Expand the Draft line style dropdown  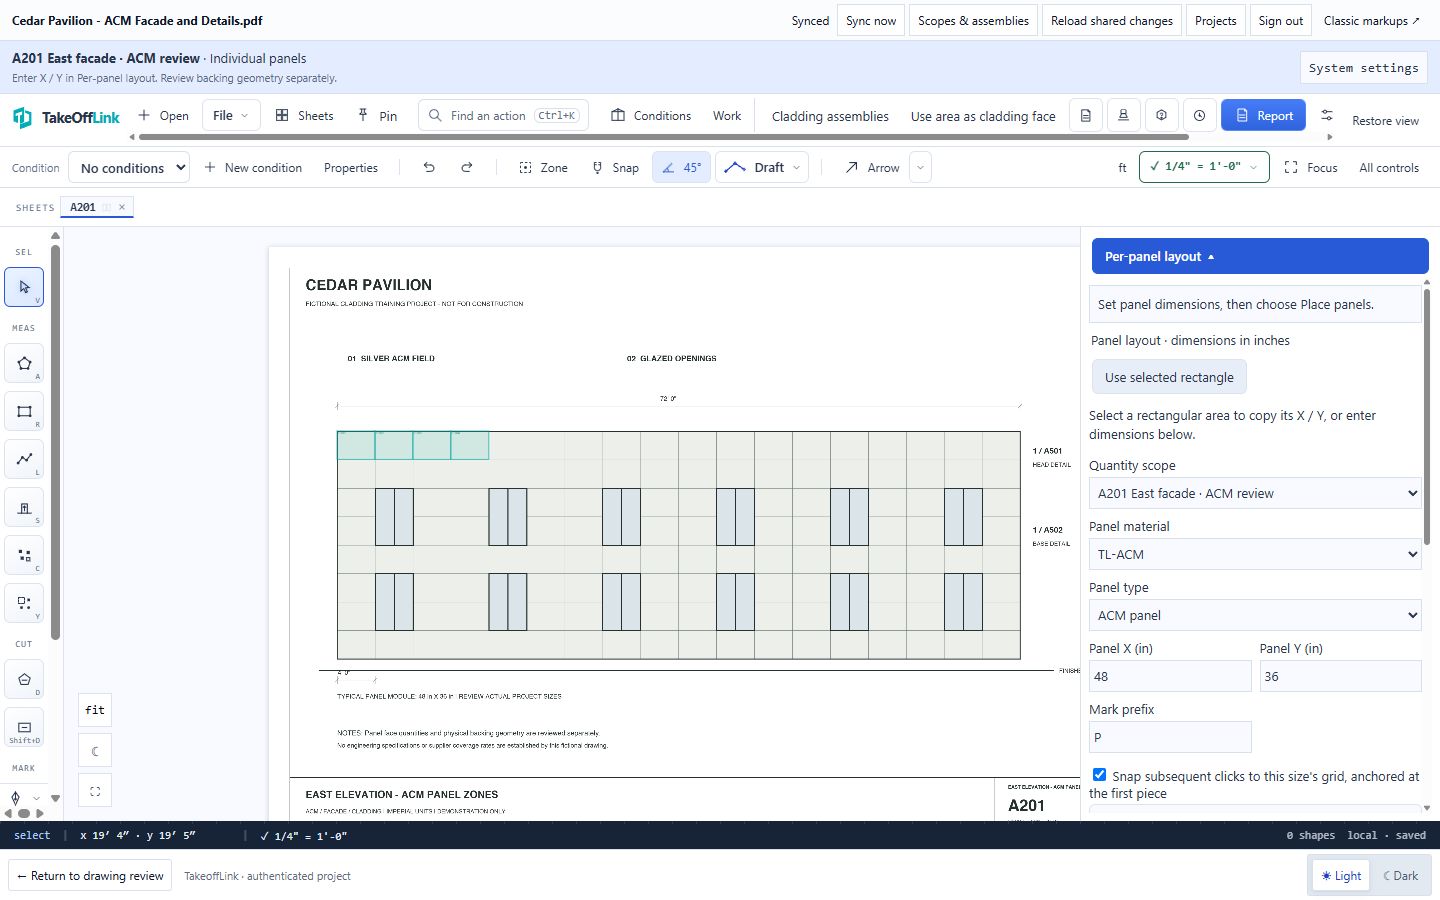[x=763, y=168]
